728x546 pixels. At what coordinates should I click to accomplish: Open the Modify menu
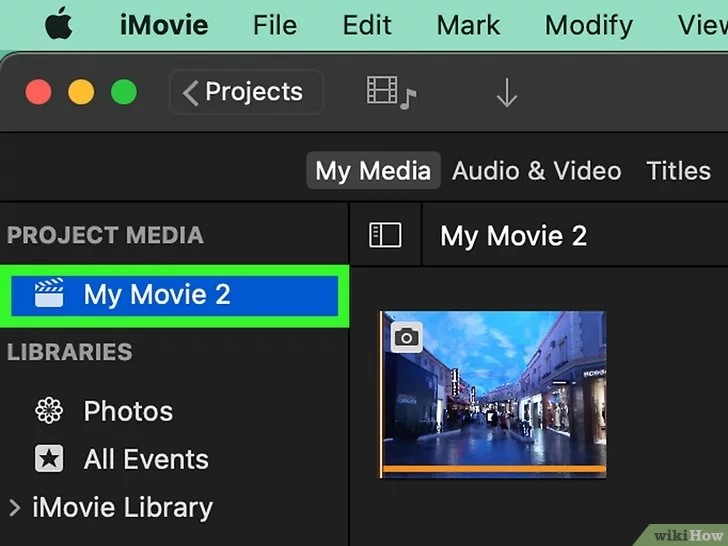(588, 26)
